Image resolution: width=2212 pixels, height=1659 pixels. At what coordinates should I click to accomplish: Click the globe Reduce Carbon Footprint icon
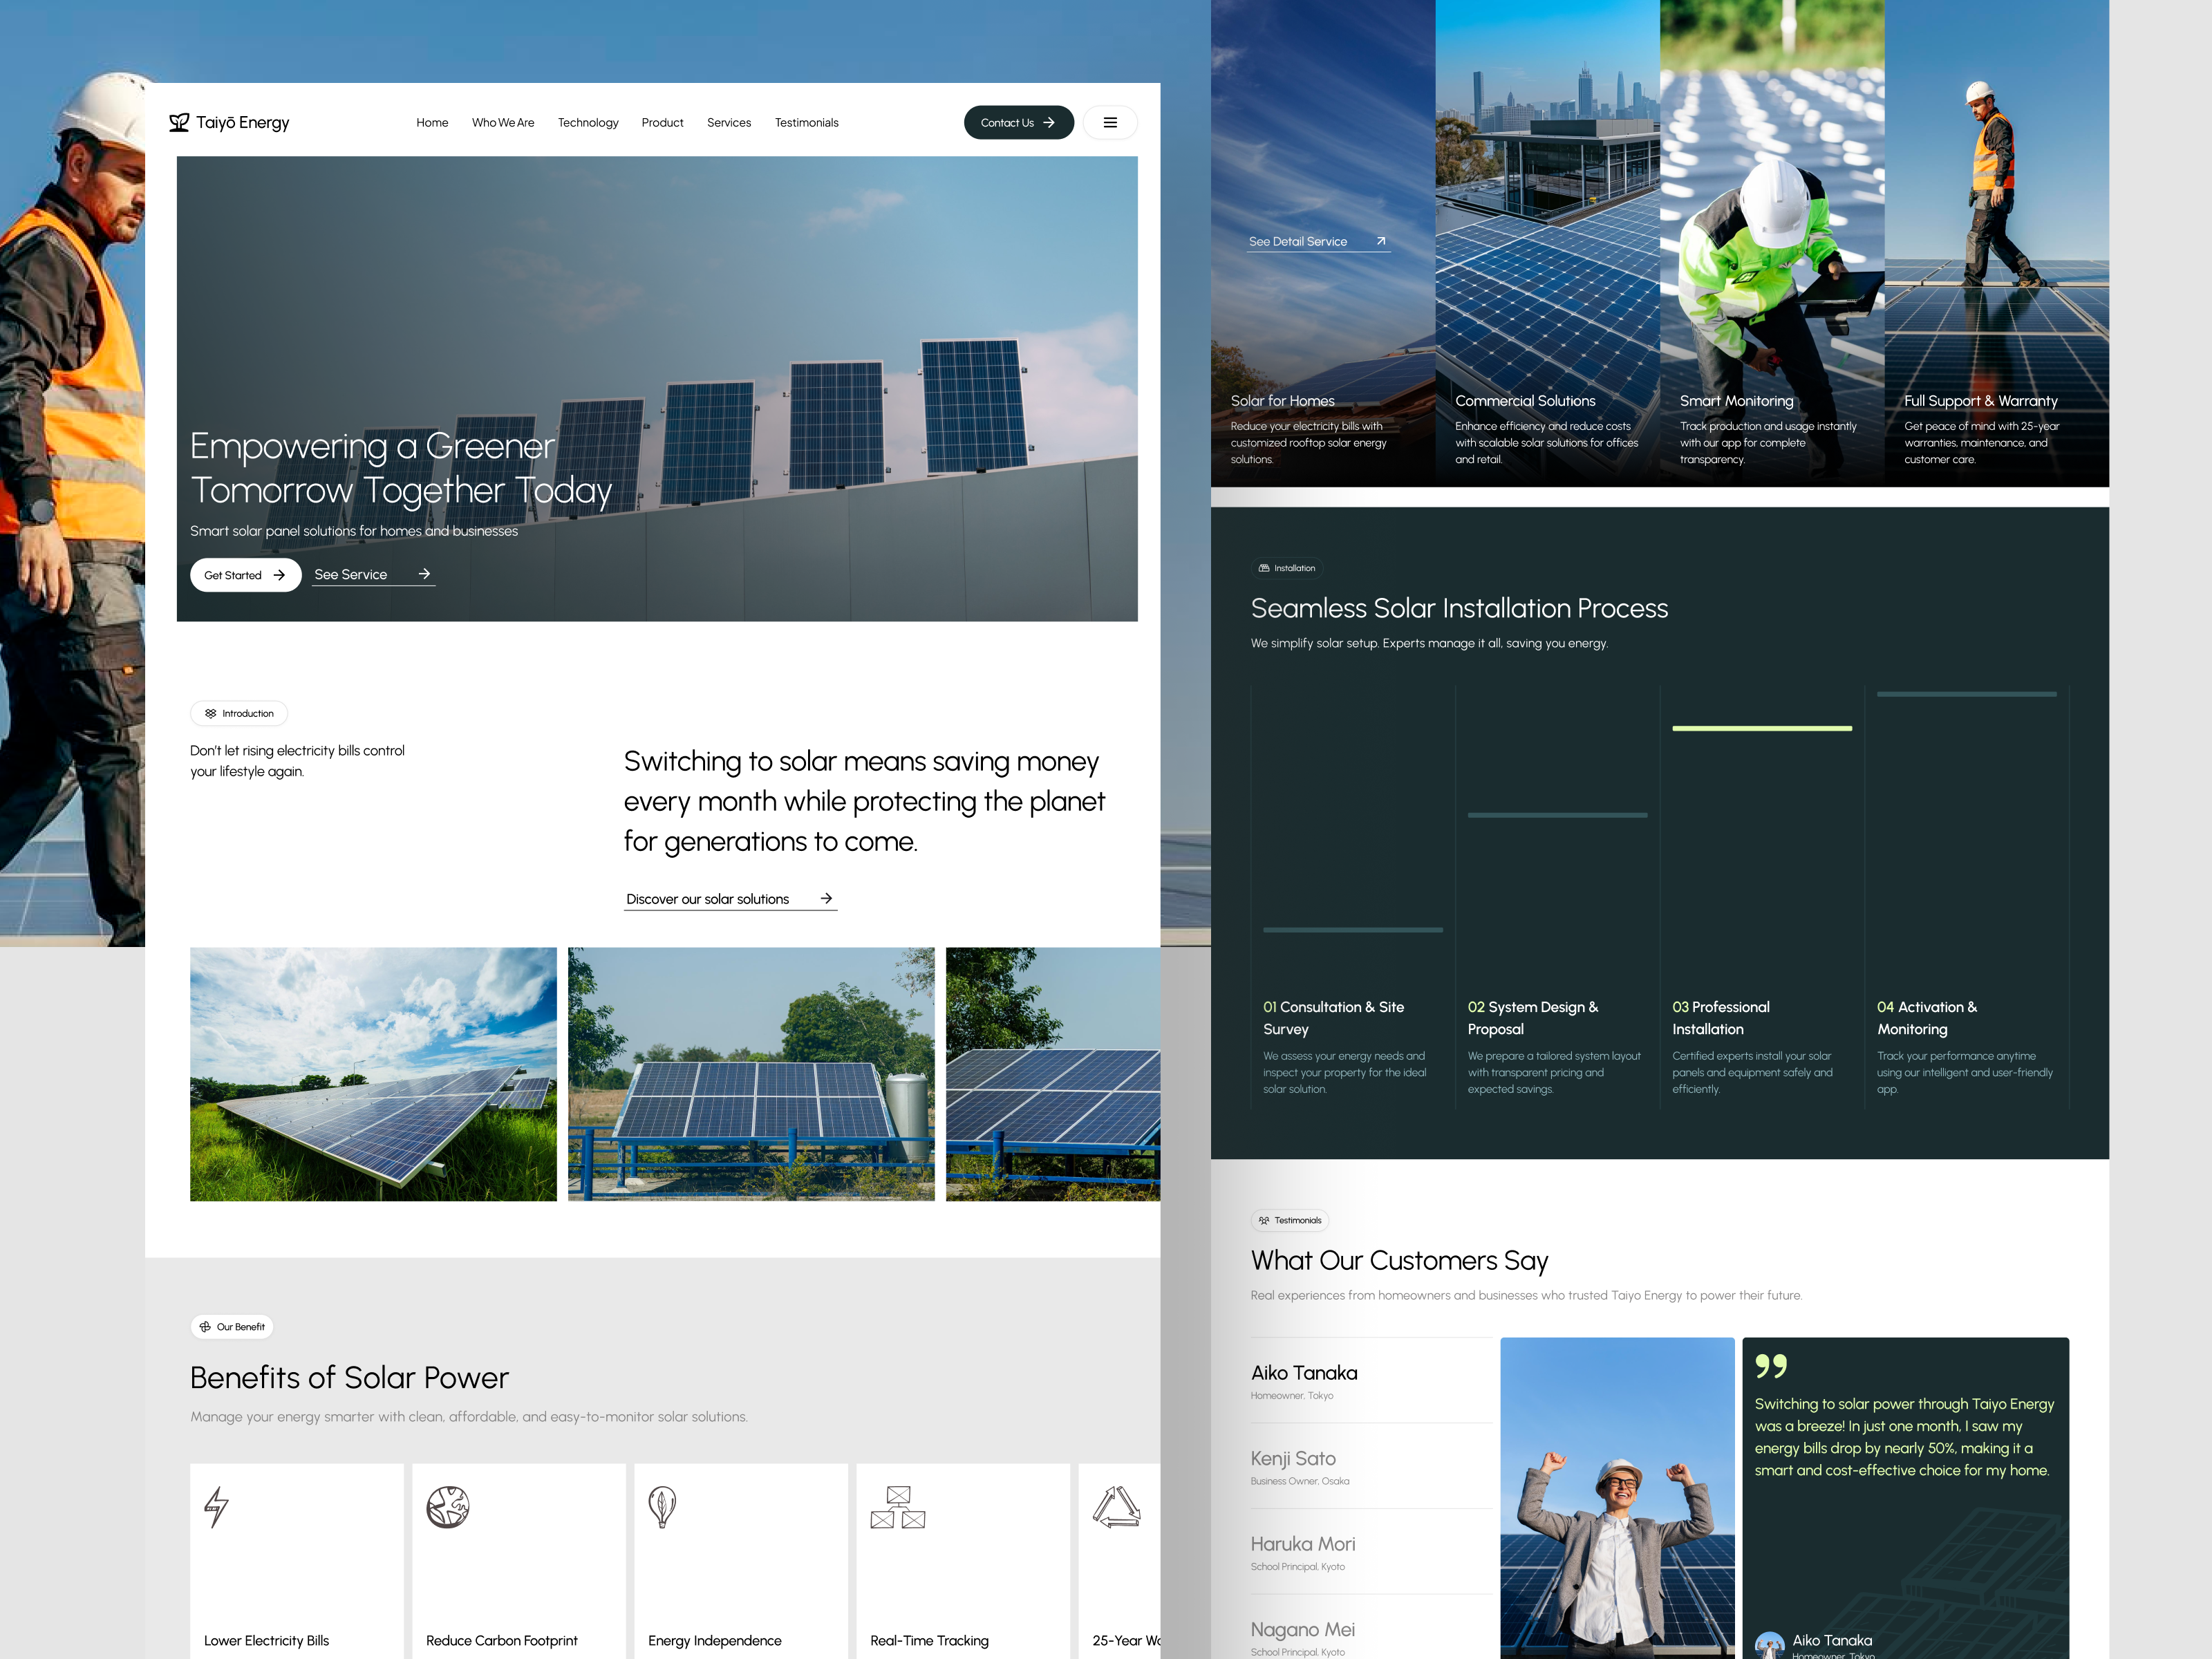point(448,1506)
